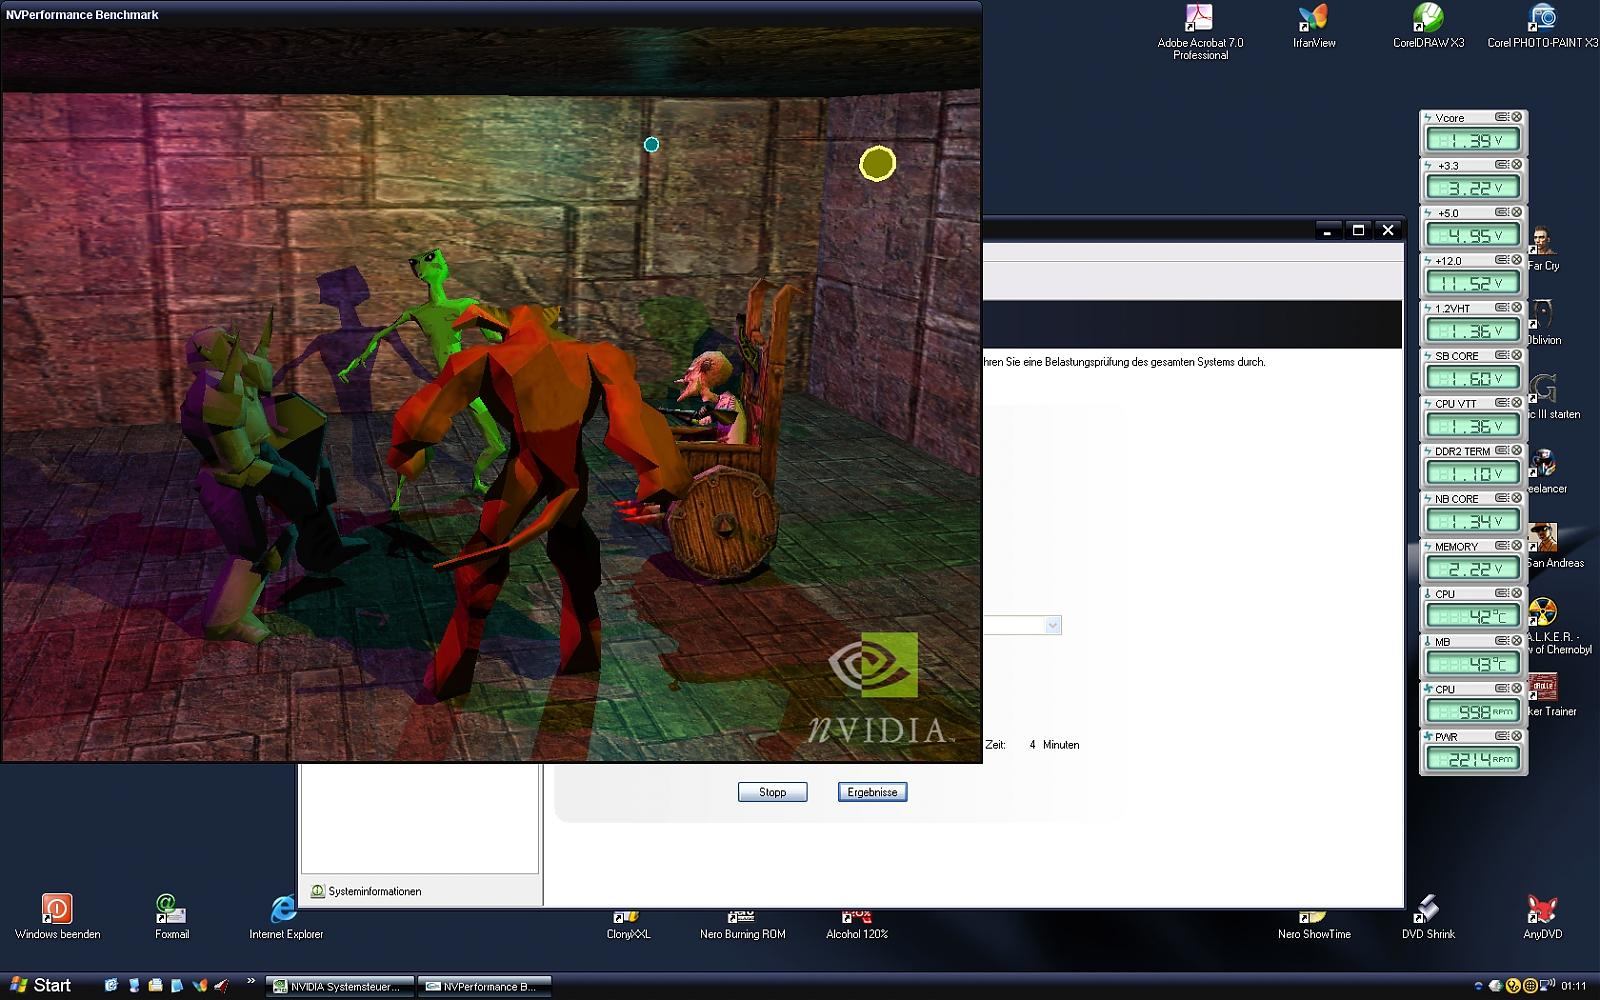Screen dimensions: 1600x1000
Task: Select Corel PHOTO-PAINT X3 desktop icon
Action: point(1542,27)
